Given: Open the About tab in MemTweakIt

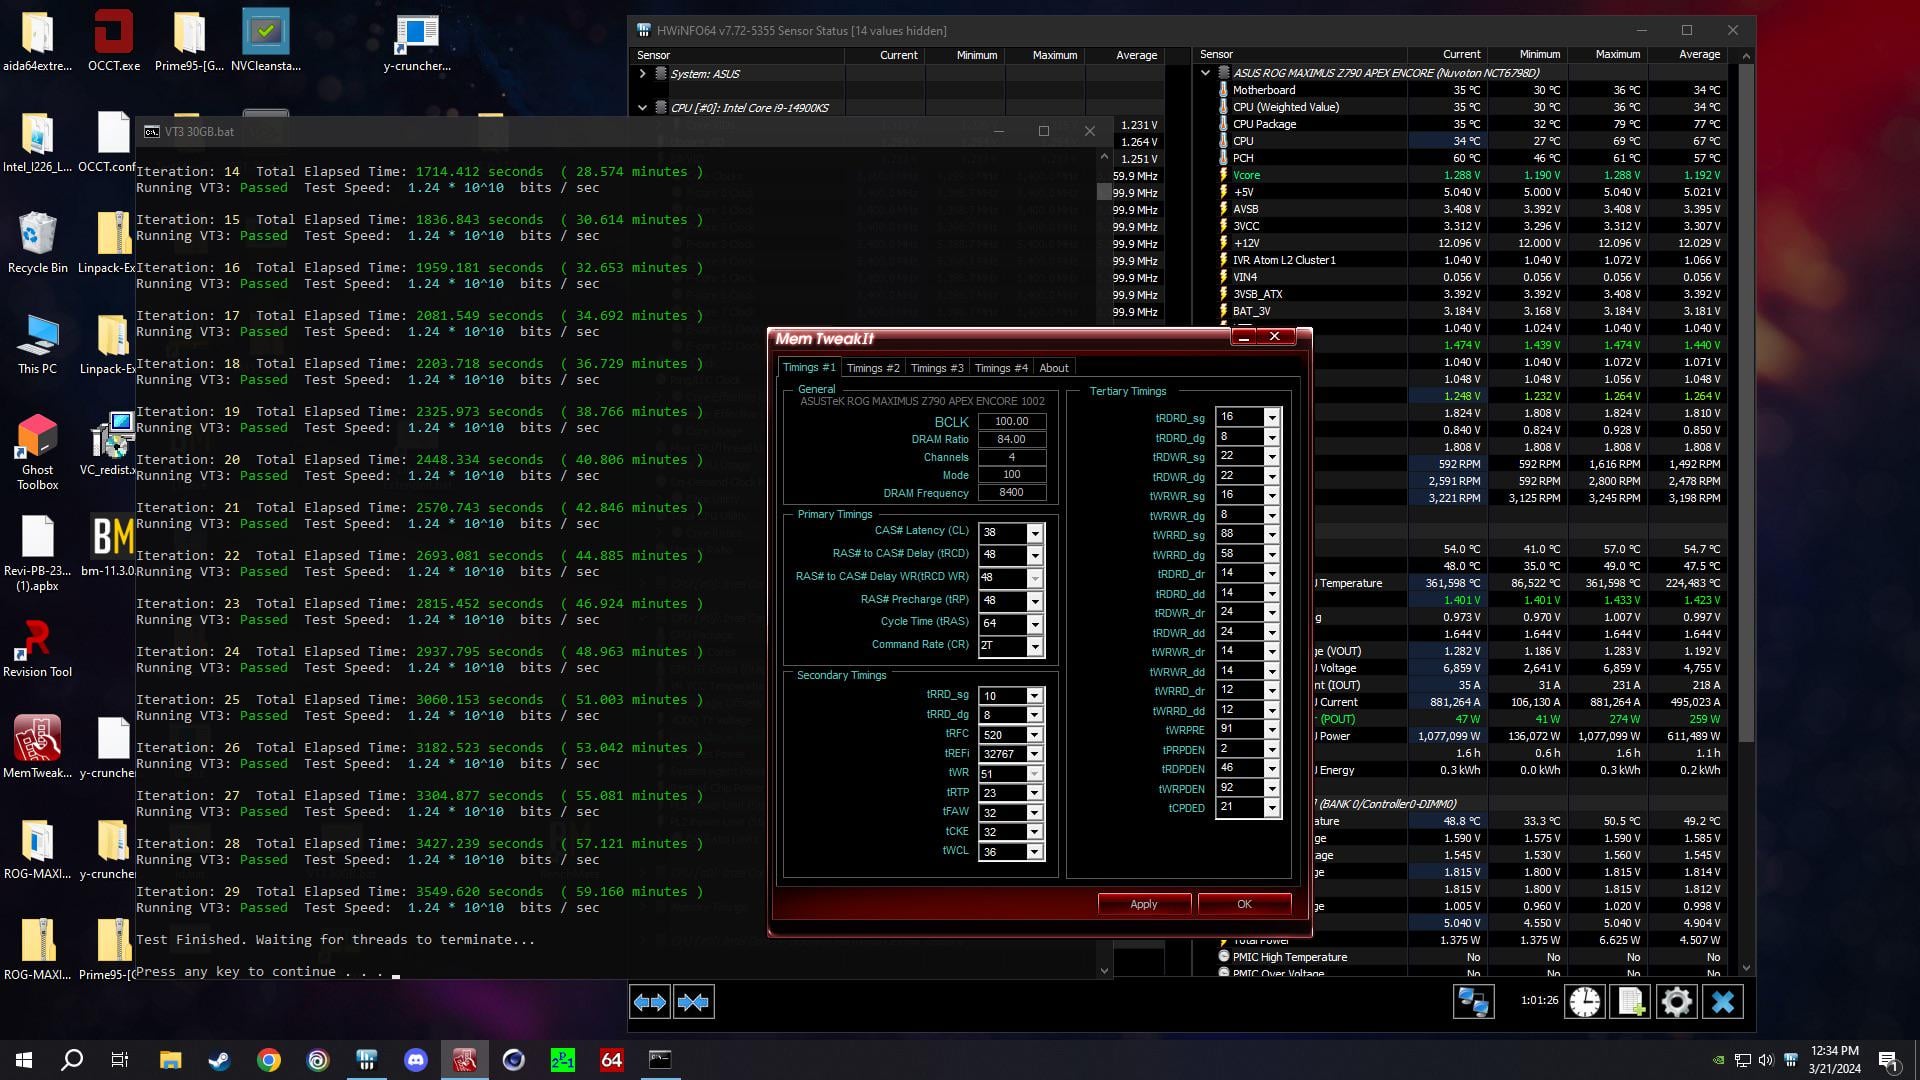Looking at the screenshot, I should pos(1054,368).
